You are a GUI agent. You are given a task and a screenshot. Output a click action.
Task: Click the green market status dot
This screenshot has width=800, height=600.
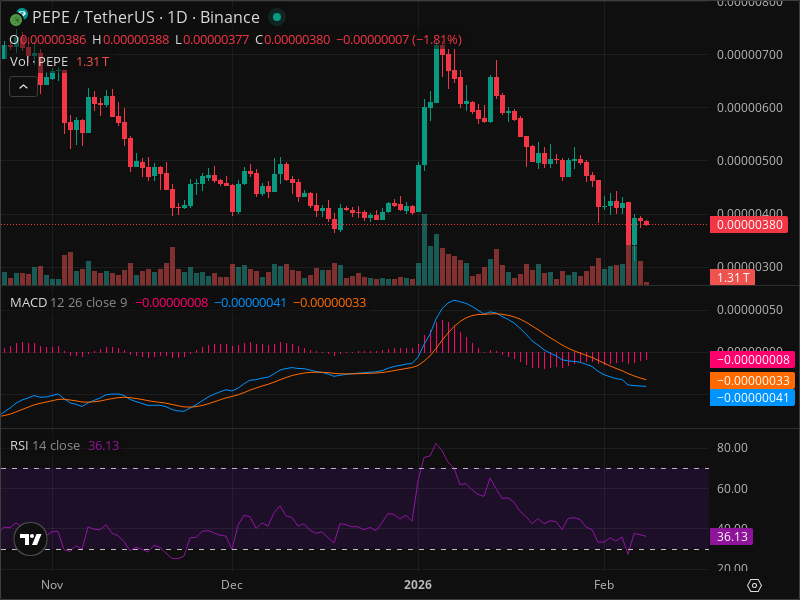coord(277,17)
